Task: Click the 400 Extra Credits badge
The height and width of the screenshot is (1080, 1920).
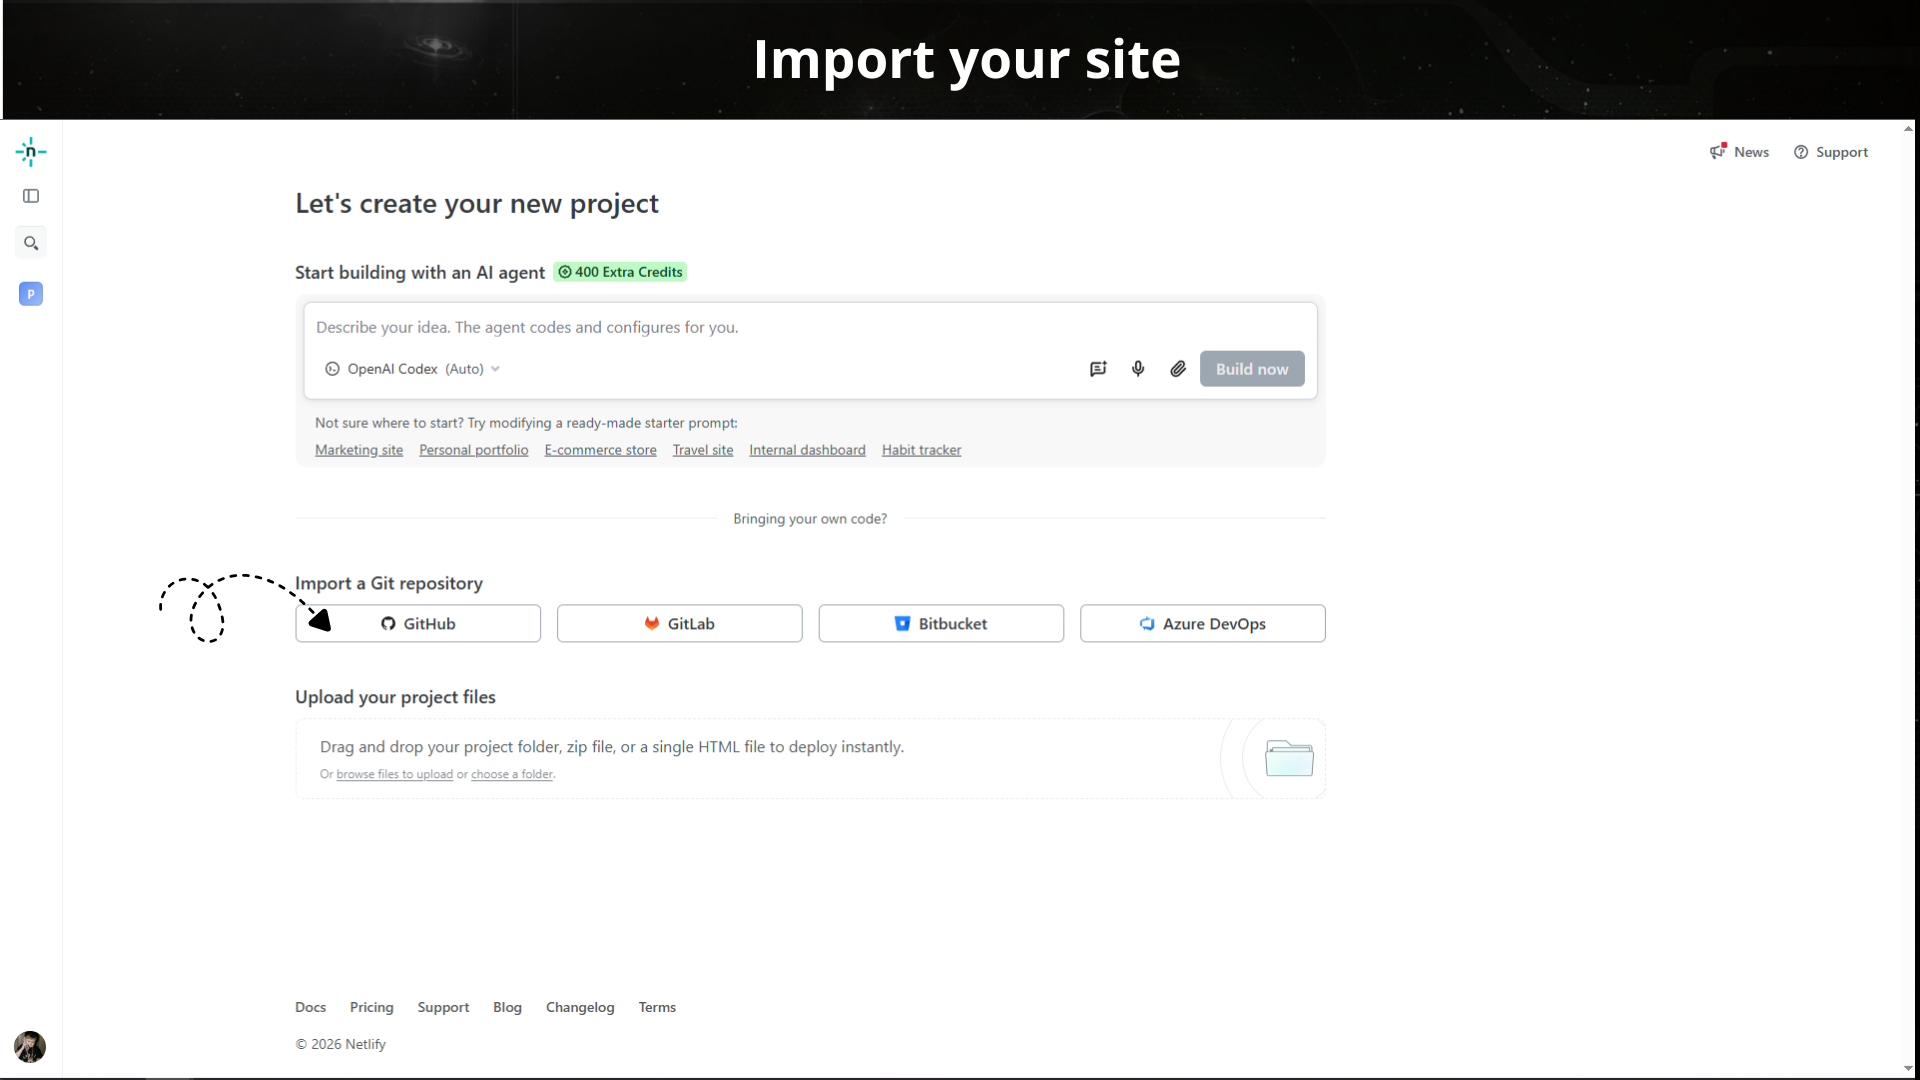Action: [x=620, y=272]
